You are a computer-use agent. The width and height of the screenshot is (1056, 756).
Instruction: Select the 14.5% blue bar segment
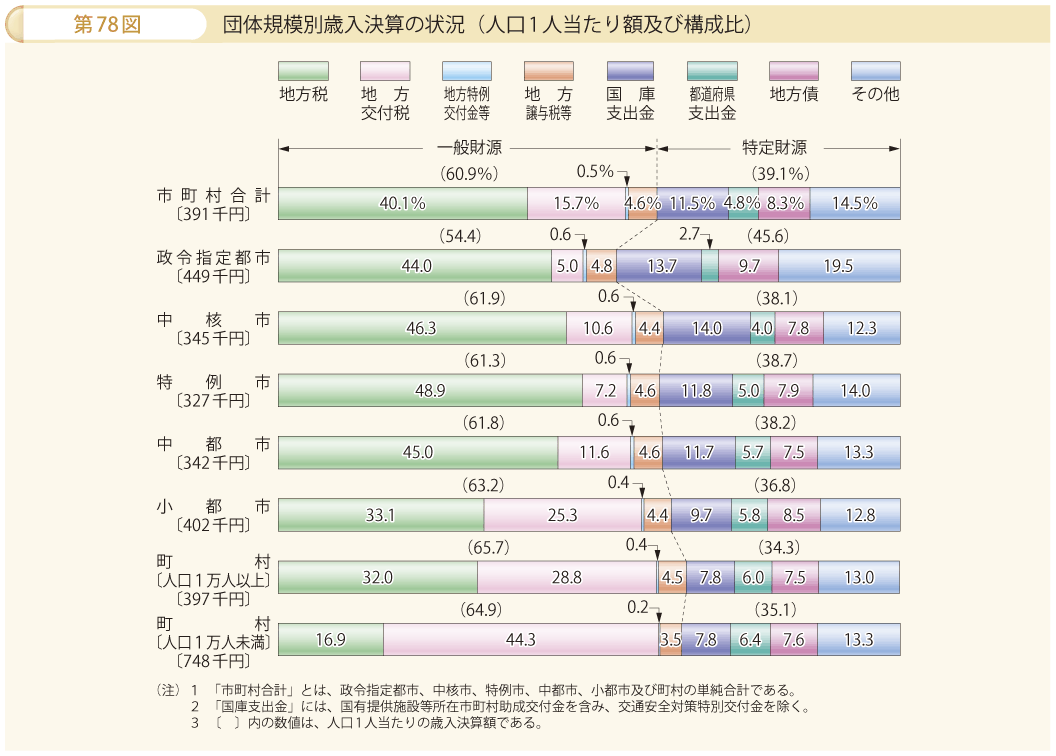(855, 203)
